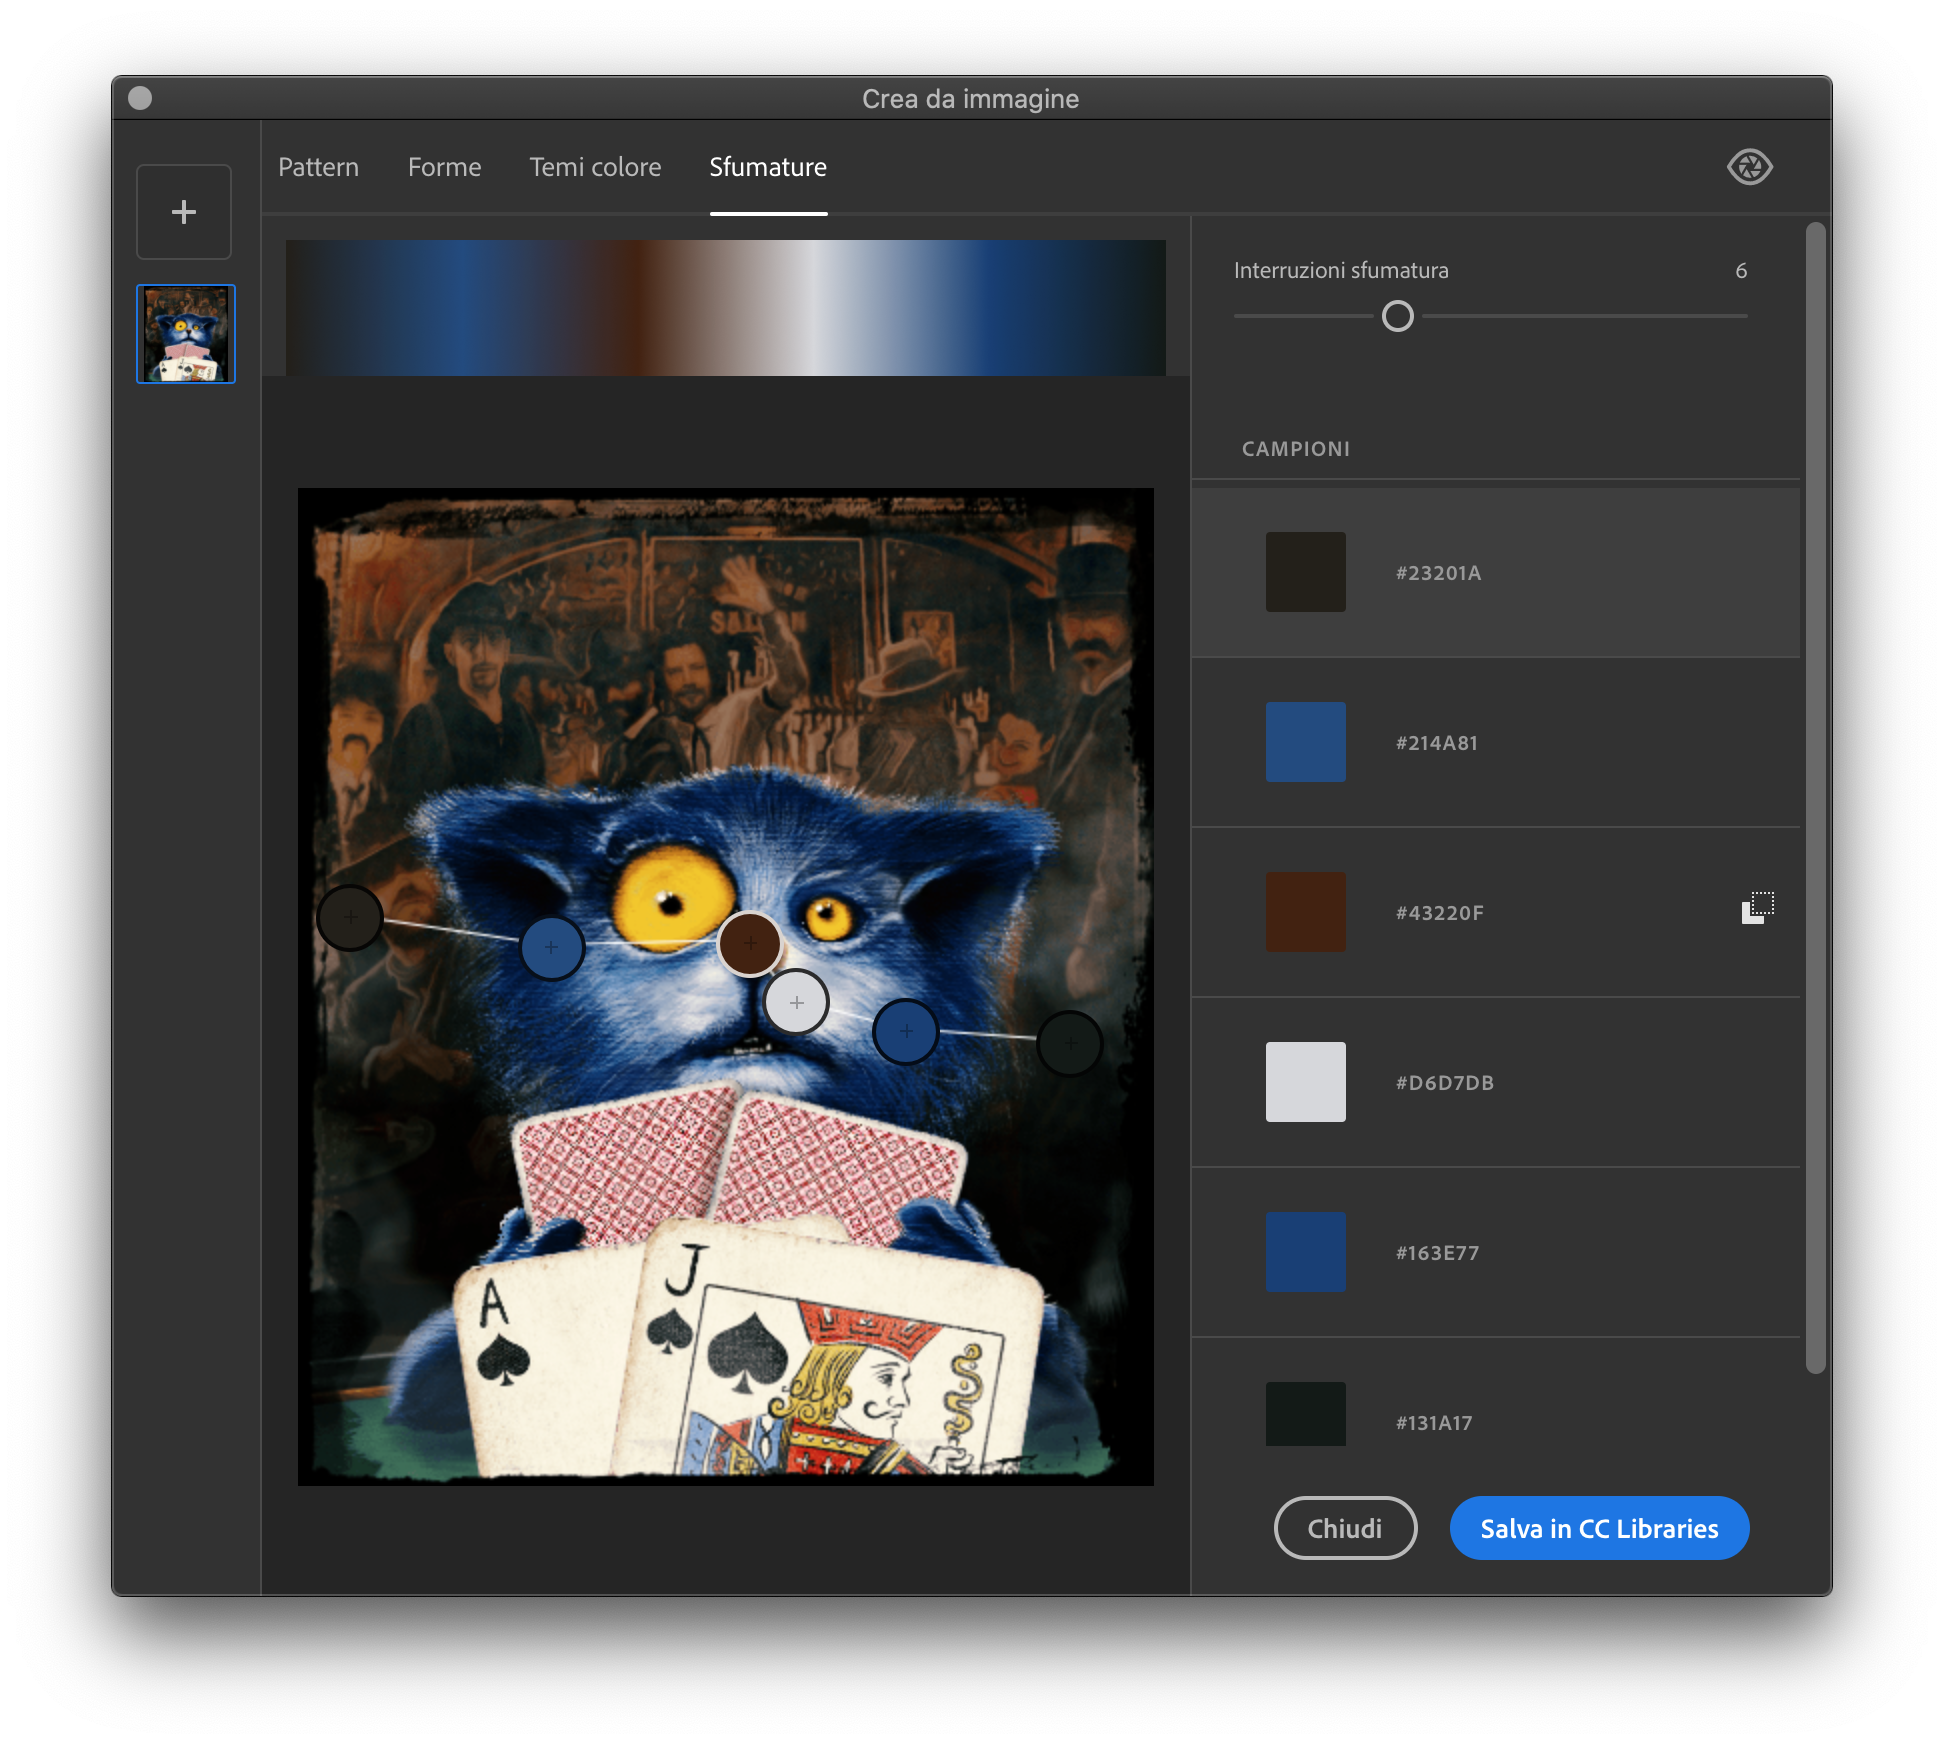Click Salva in CC Libraries
1944x1744 pixels.
pos(1598,1528)
